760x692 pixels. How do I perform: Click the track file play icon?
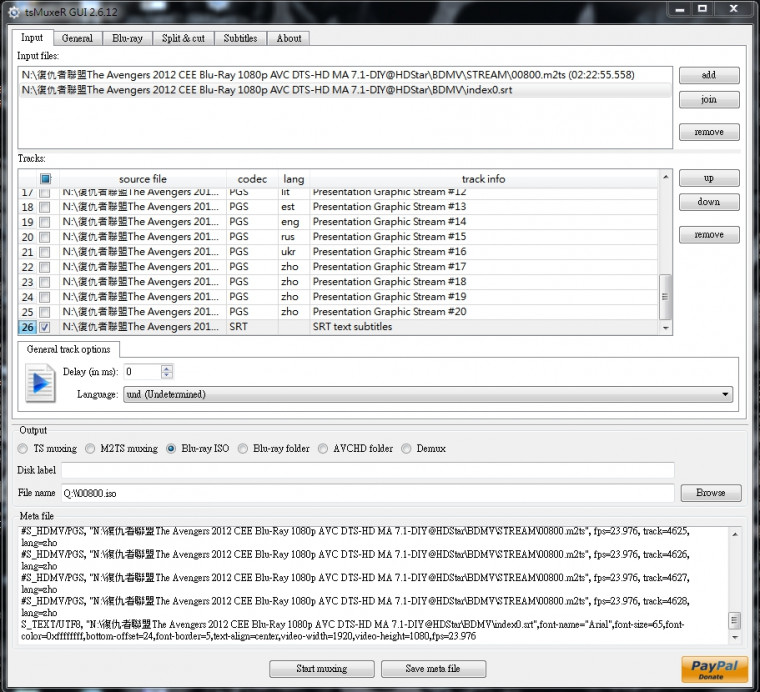point(41,383)
